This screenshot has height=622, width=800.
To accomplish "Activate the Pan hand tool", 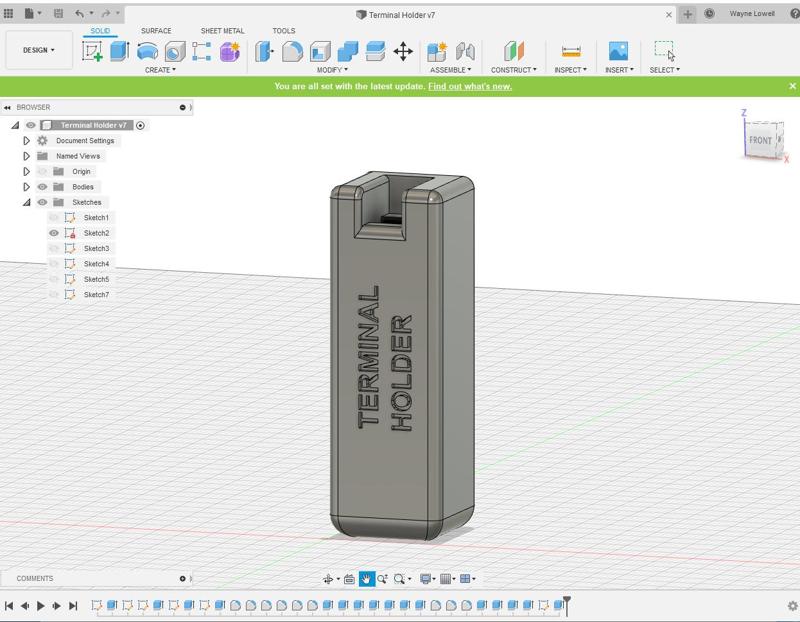I will 367,579.
